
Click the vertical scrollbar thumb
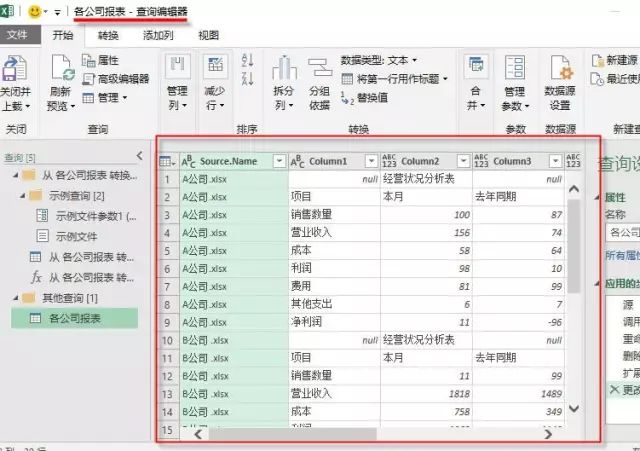(574, 246)
